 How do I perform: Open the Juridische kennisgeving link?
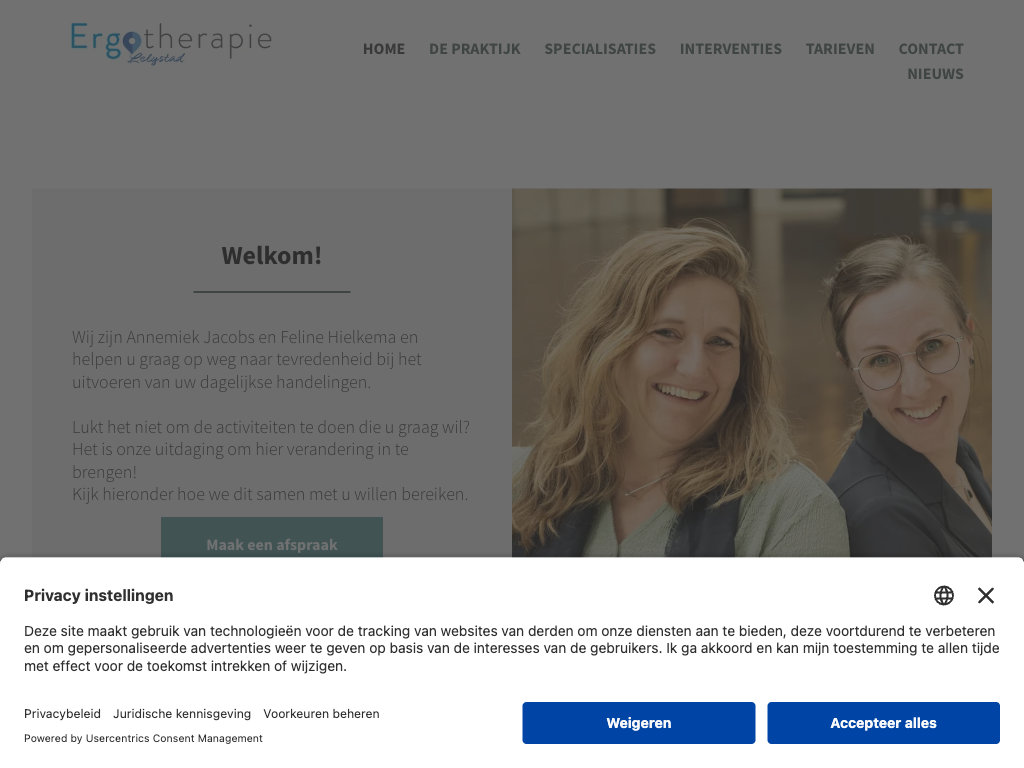(182, 714)
